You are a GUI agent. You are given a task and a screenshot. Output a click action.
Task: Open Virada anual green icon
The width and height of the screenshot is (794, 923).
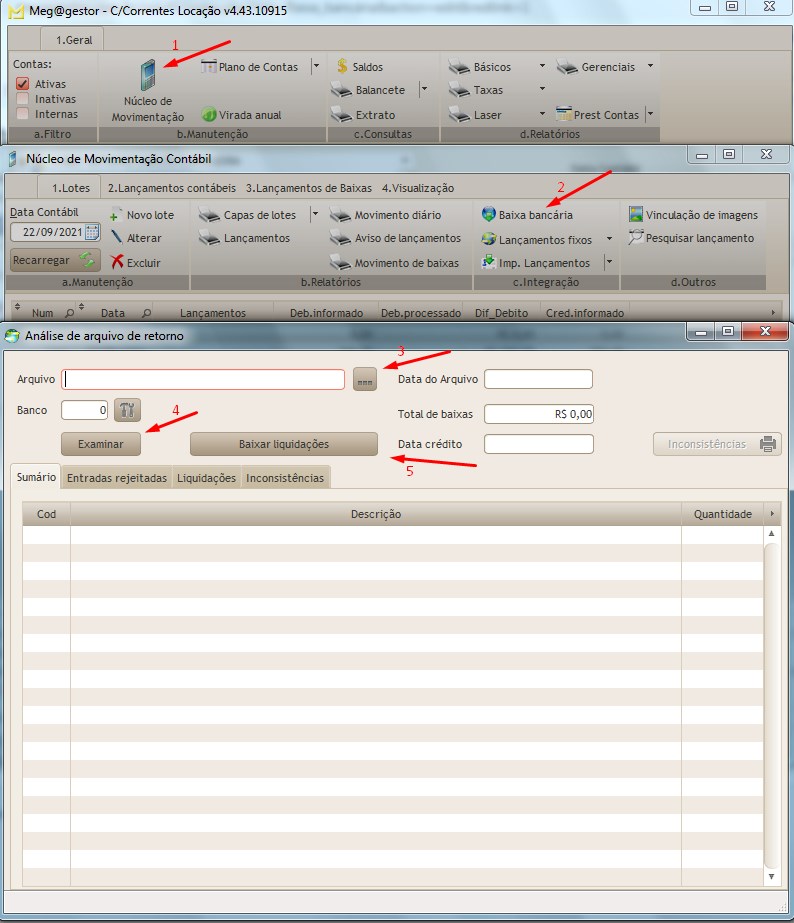(x=209, y=115)
